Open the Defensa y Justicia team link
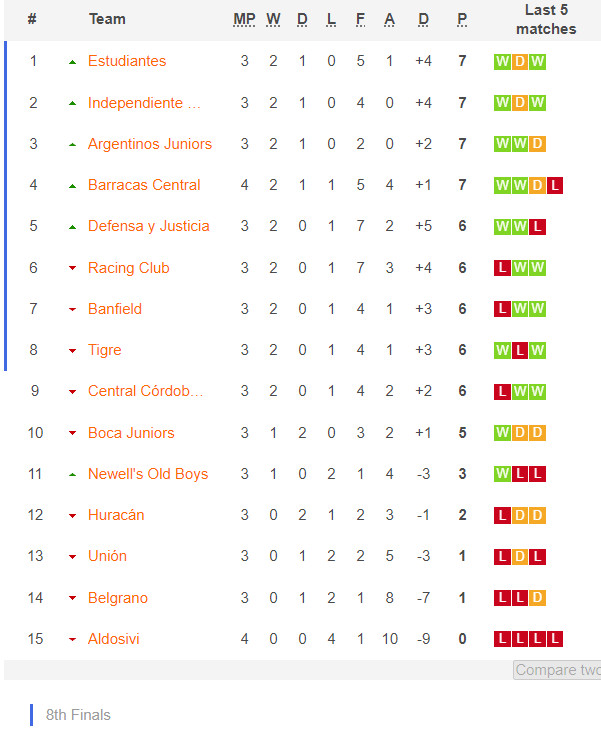The width and height of the screenshot is (601, 735). (148, 226)
